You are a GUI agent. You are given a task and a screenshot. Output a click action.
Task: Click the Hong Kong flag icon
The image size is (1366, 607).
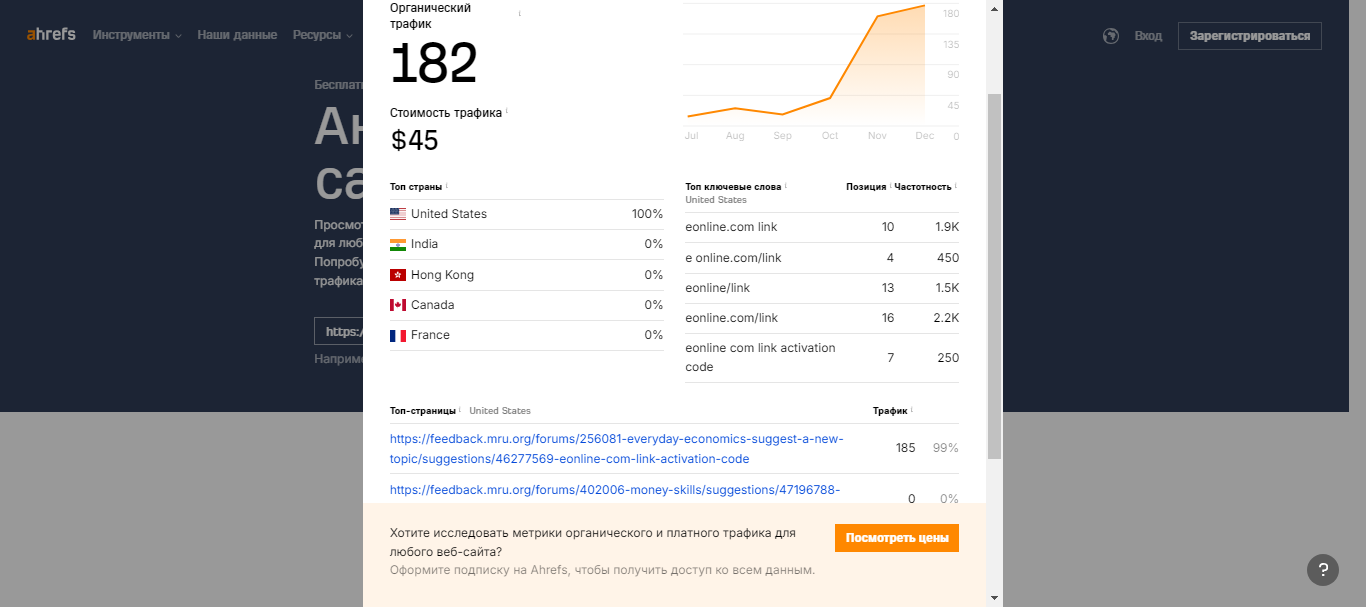coord(398,275)
